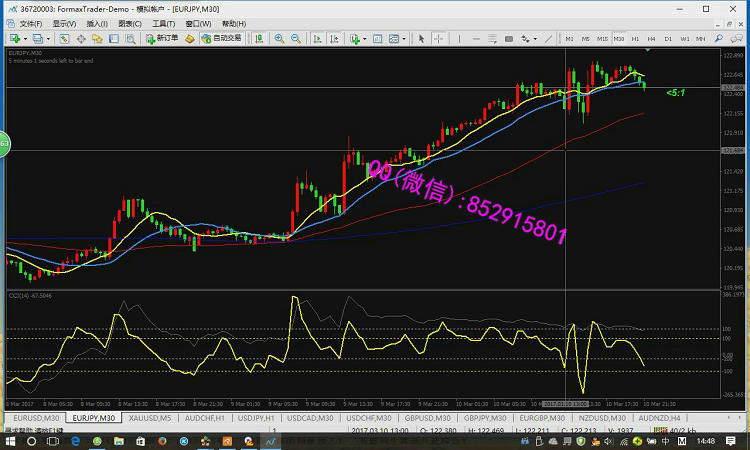Open Windows Start menu
The height and width of the screenshot is (450, 750).
pyautogui.click(x=9, y=440)
